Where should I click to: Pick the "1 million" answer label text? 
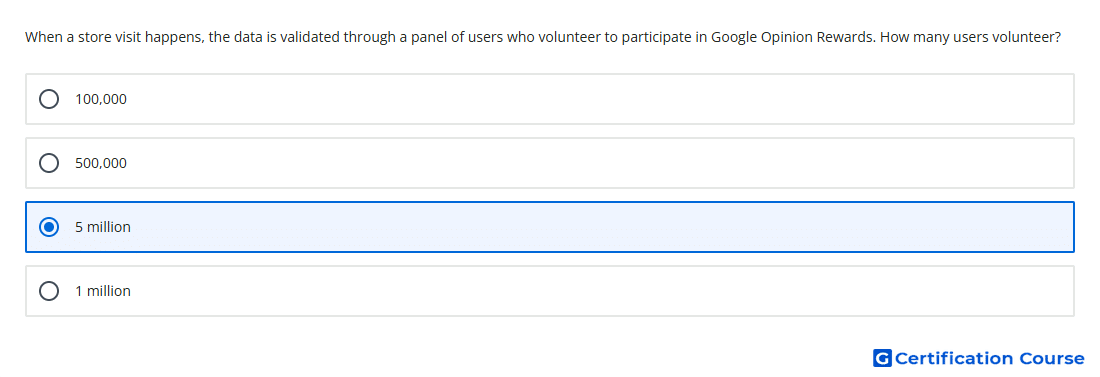[103, 291]
